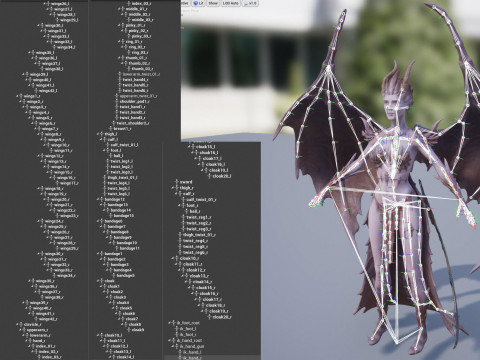Collapse the middle_01_r bone branch

pos(119,9)
